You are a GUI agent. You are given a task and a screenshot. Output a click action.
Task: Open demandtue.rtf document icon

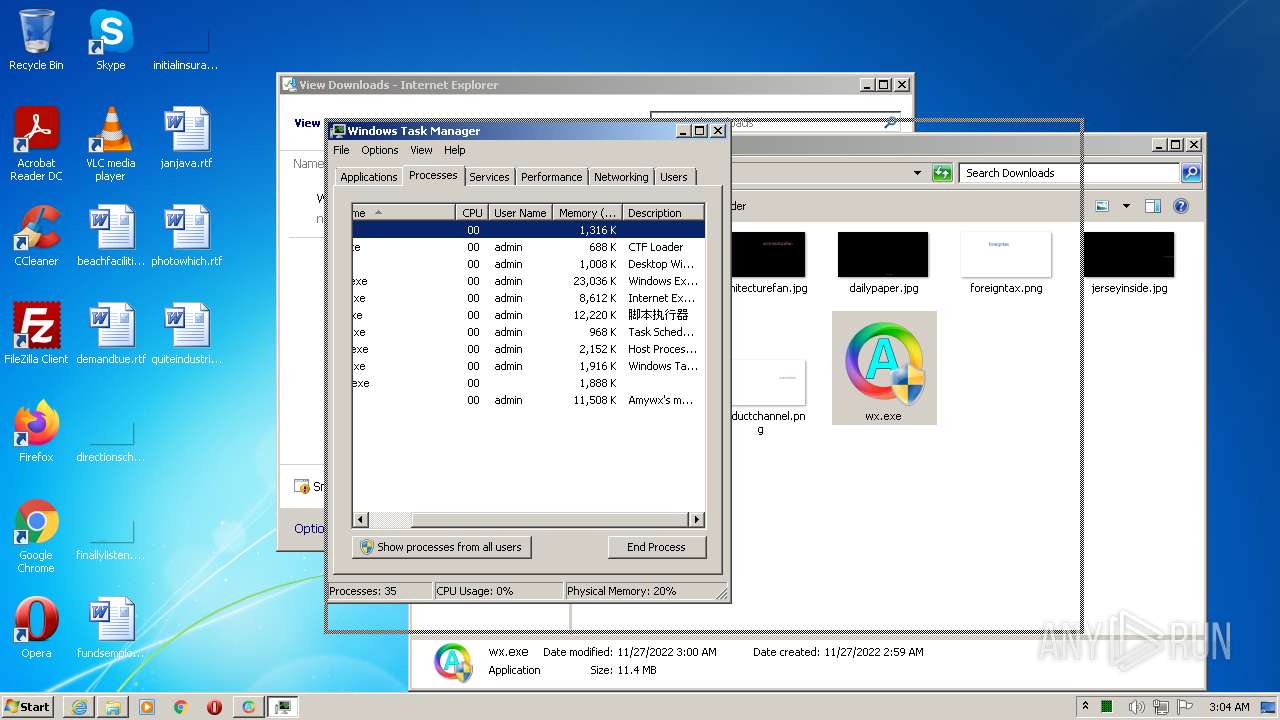pos(111,333)
